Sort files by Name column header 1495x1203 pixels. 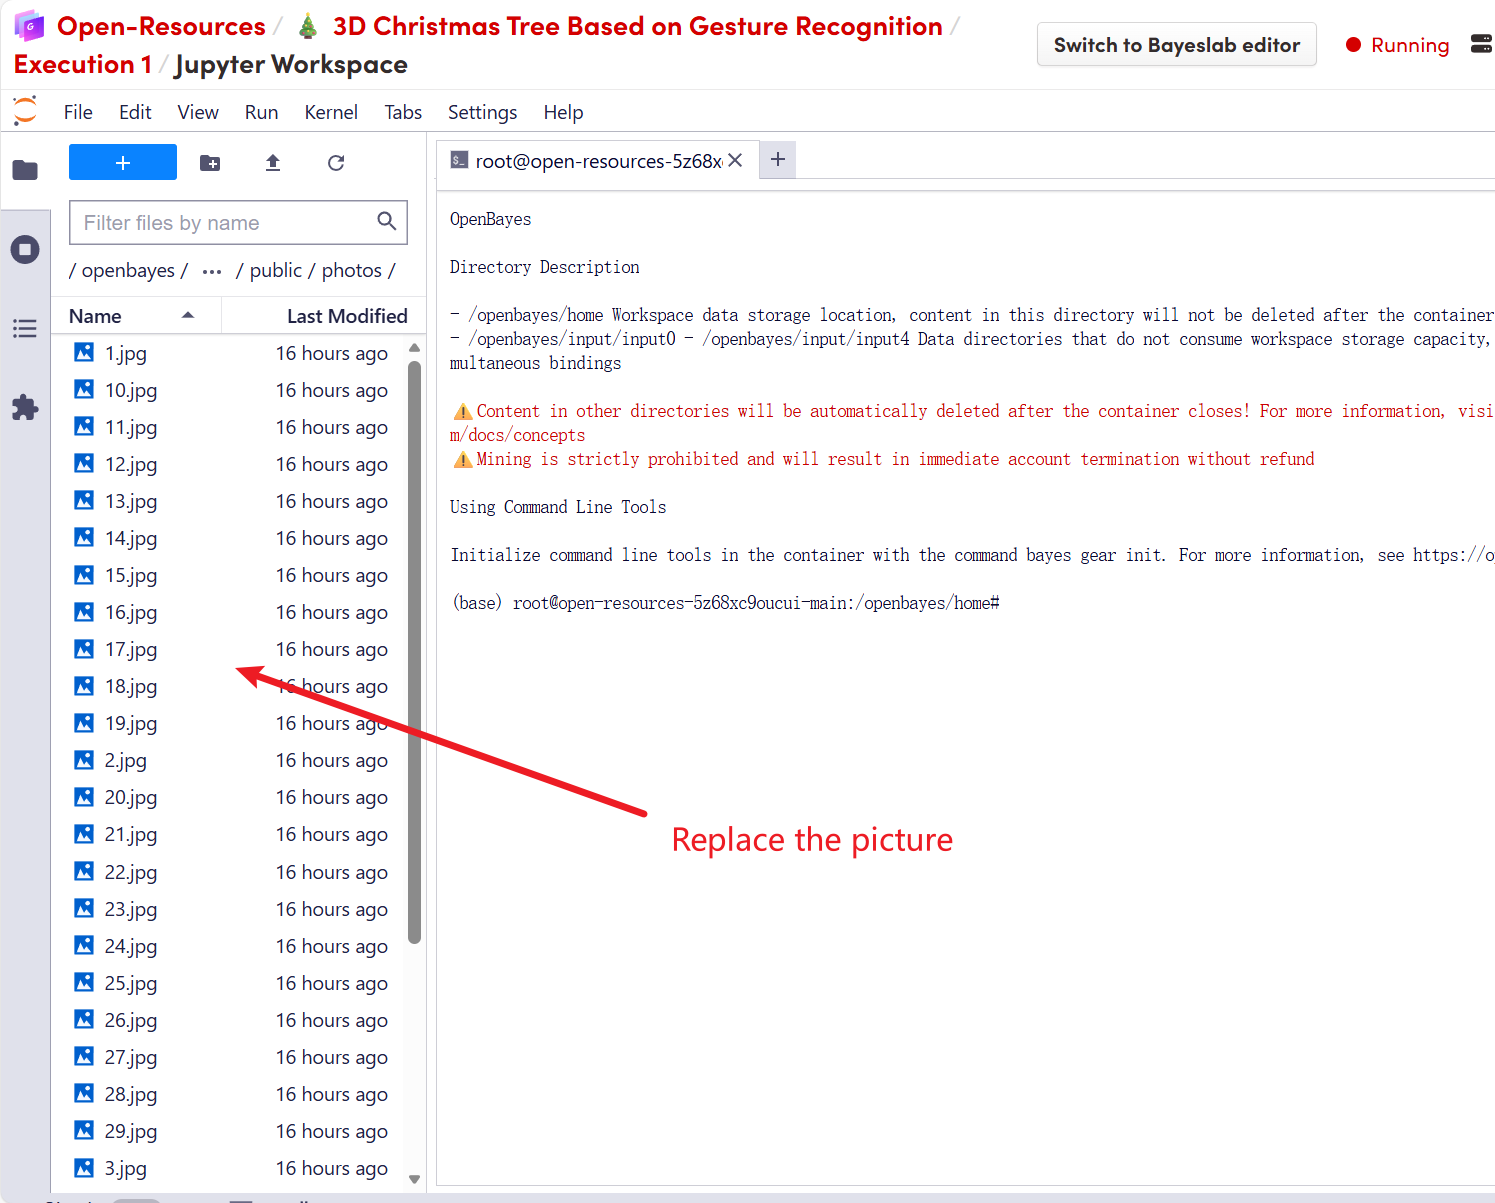[x=96, y=316]
